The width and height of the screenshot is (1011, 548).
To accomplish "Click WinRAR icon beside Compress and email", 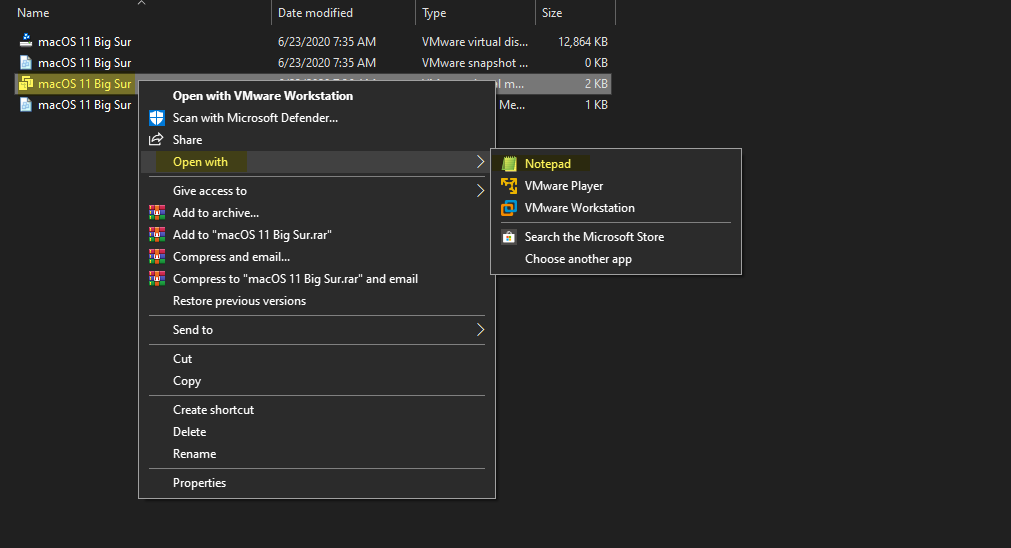I will pyautogui.click(x=157, y=257).
